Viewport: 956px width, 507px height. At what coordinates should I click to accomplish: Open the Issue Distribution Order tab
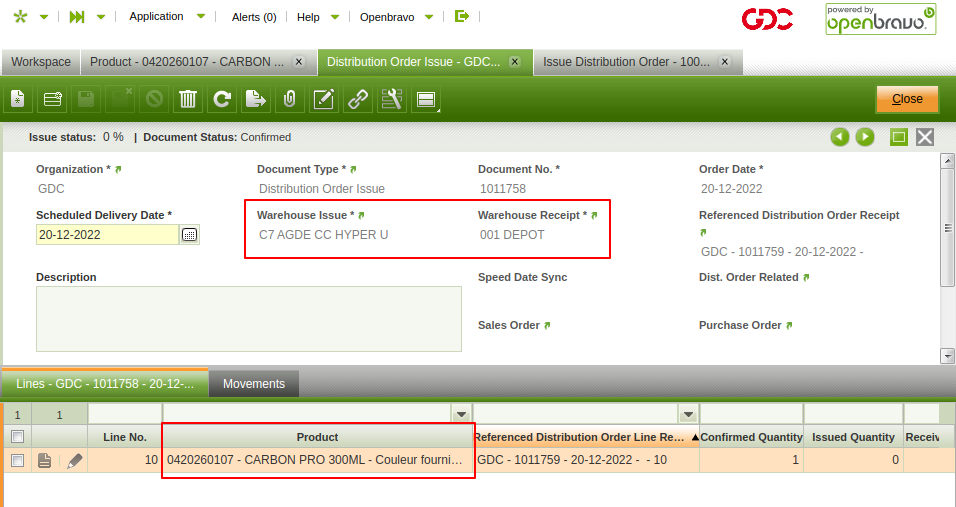(x=626, y=62)
